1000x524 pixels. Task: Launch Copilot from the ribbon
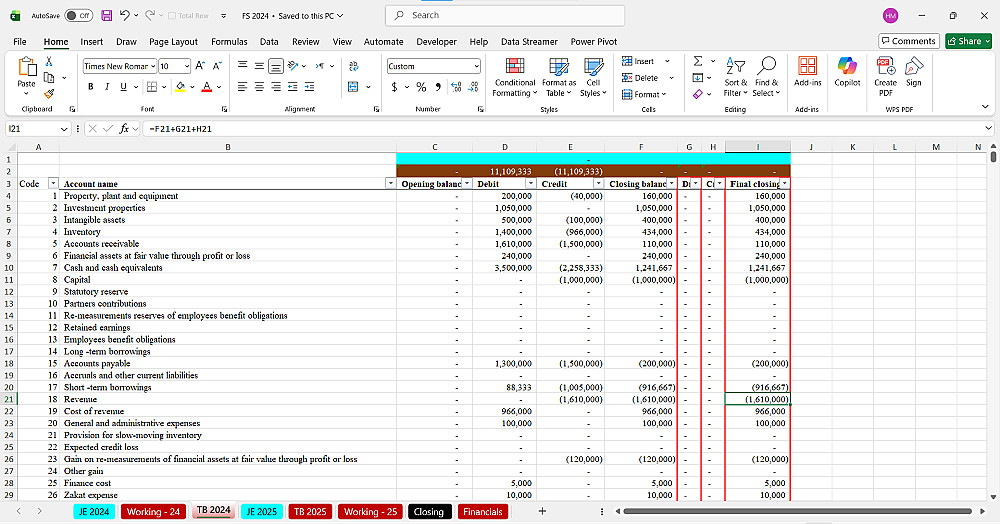847,71
